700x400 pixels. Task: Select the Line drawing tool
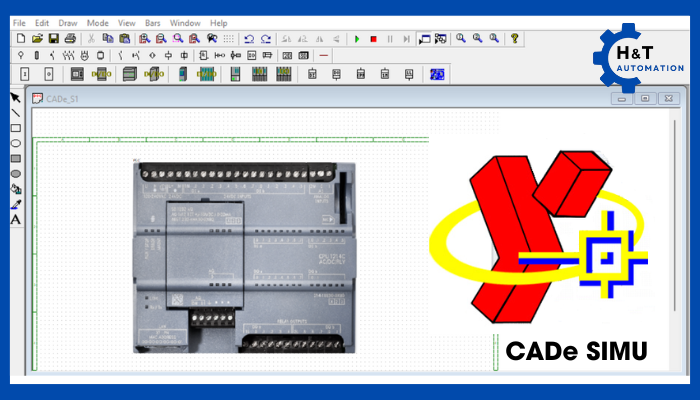coord(15,113)
